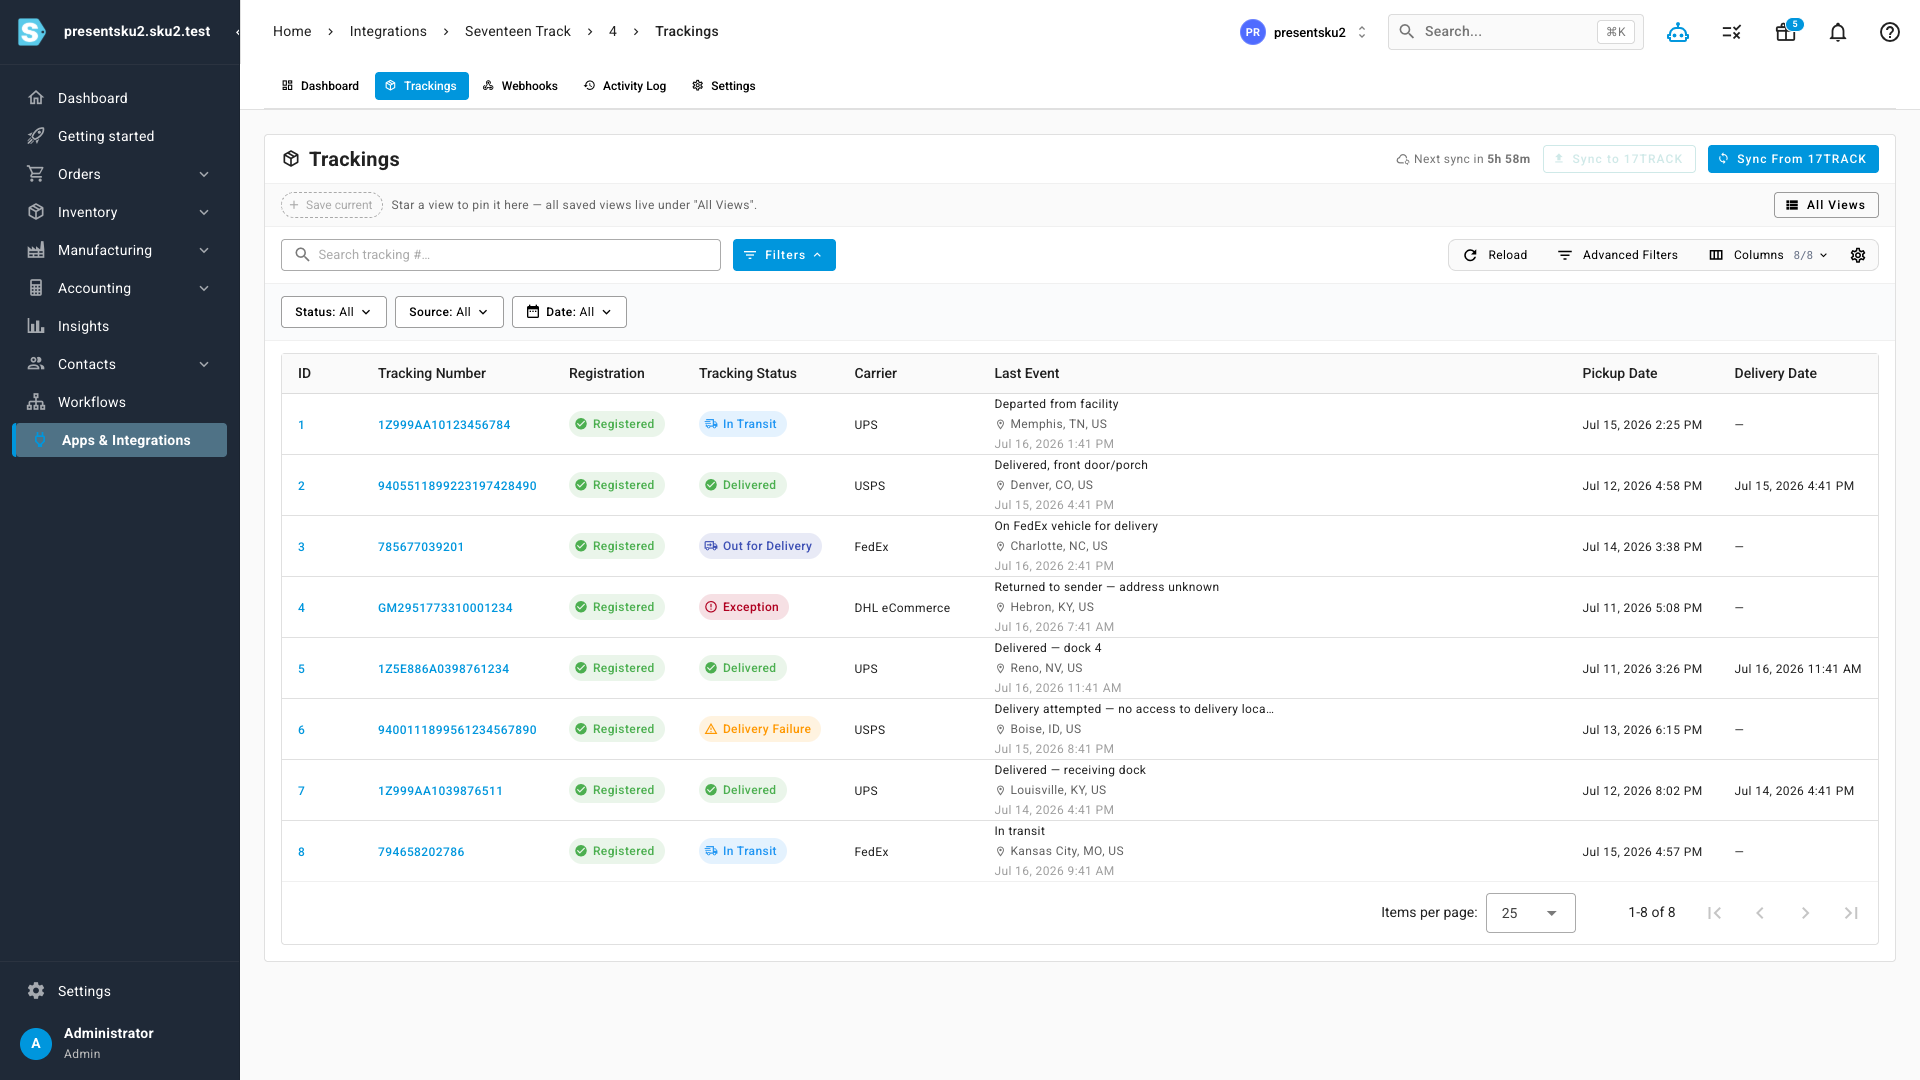1920x1080 pixels.
Task: Open the Source: All filter dropdown
Action: [x=449, y=312]
